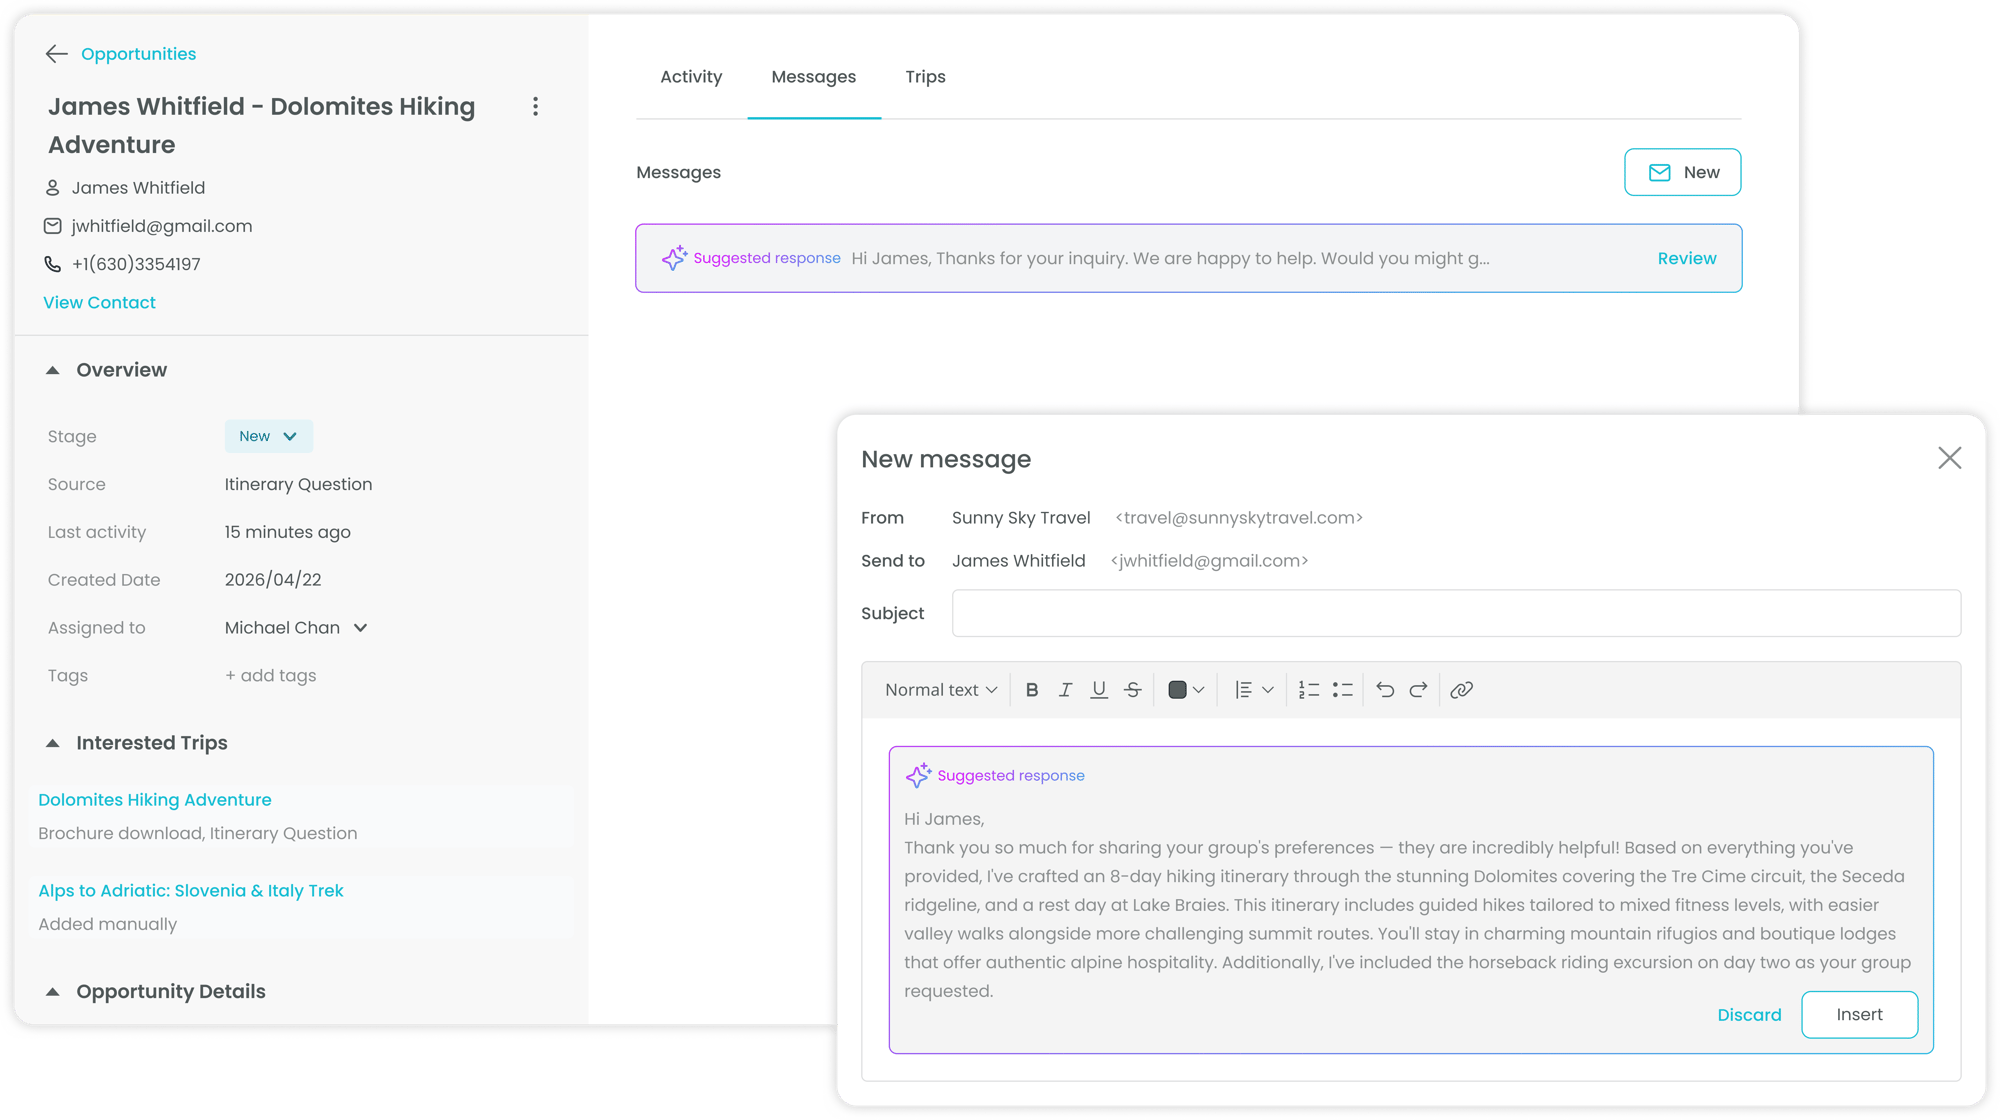
Task: Change the assignee via Michael Chan dropdown
Action: (x=296, y=628)
